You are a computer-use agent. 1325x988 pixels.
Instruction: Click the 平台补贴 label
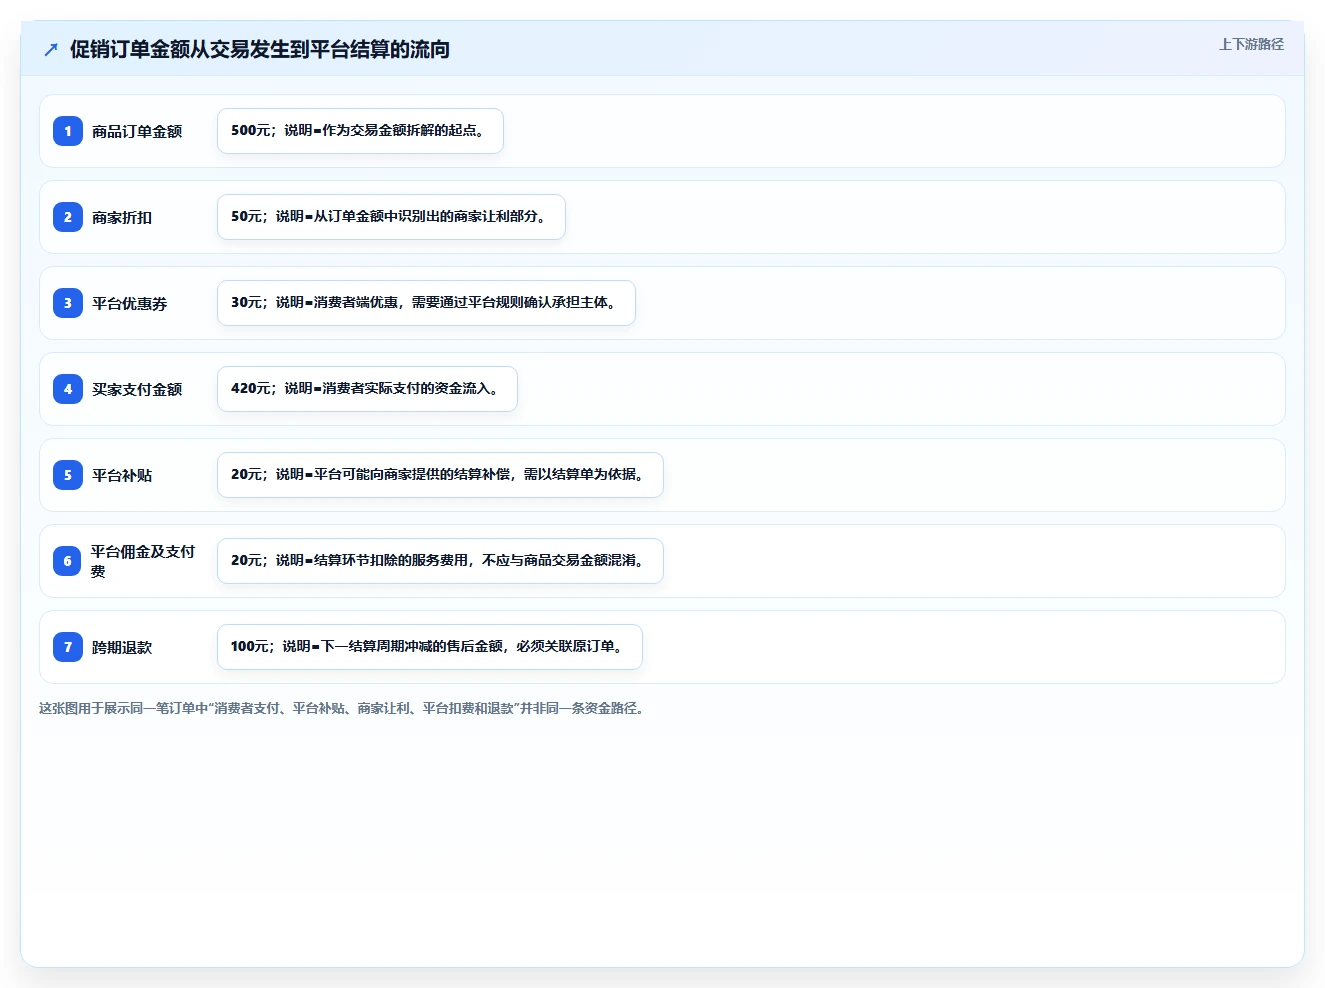tap(122, 475)
